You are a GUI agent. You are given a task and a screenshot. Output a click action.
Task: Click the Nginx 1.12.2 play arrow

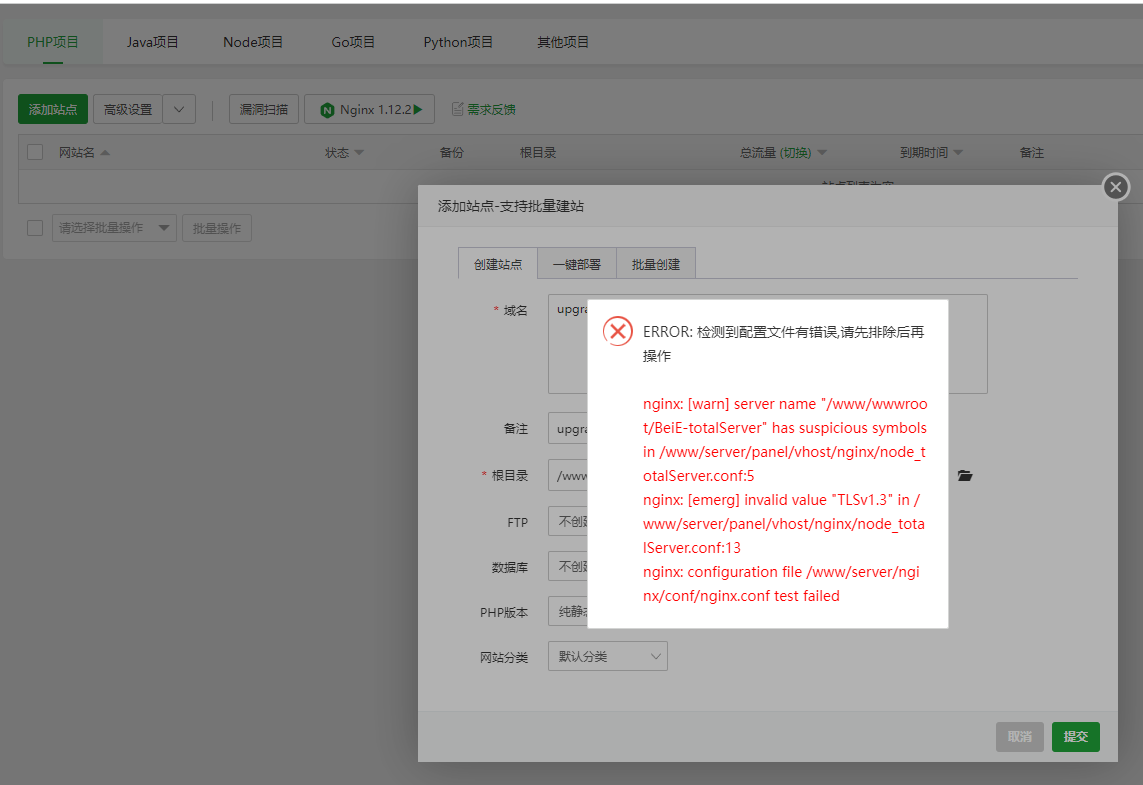418,109
